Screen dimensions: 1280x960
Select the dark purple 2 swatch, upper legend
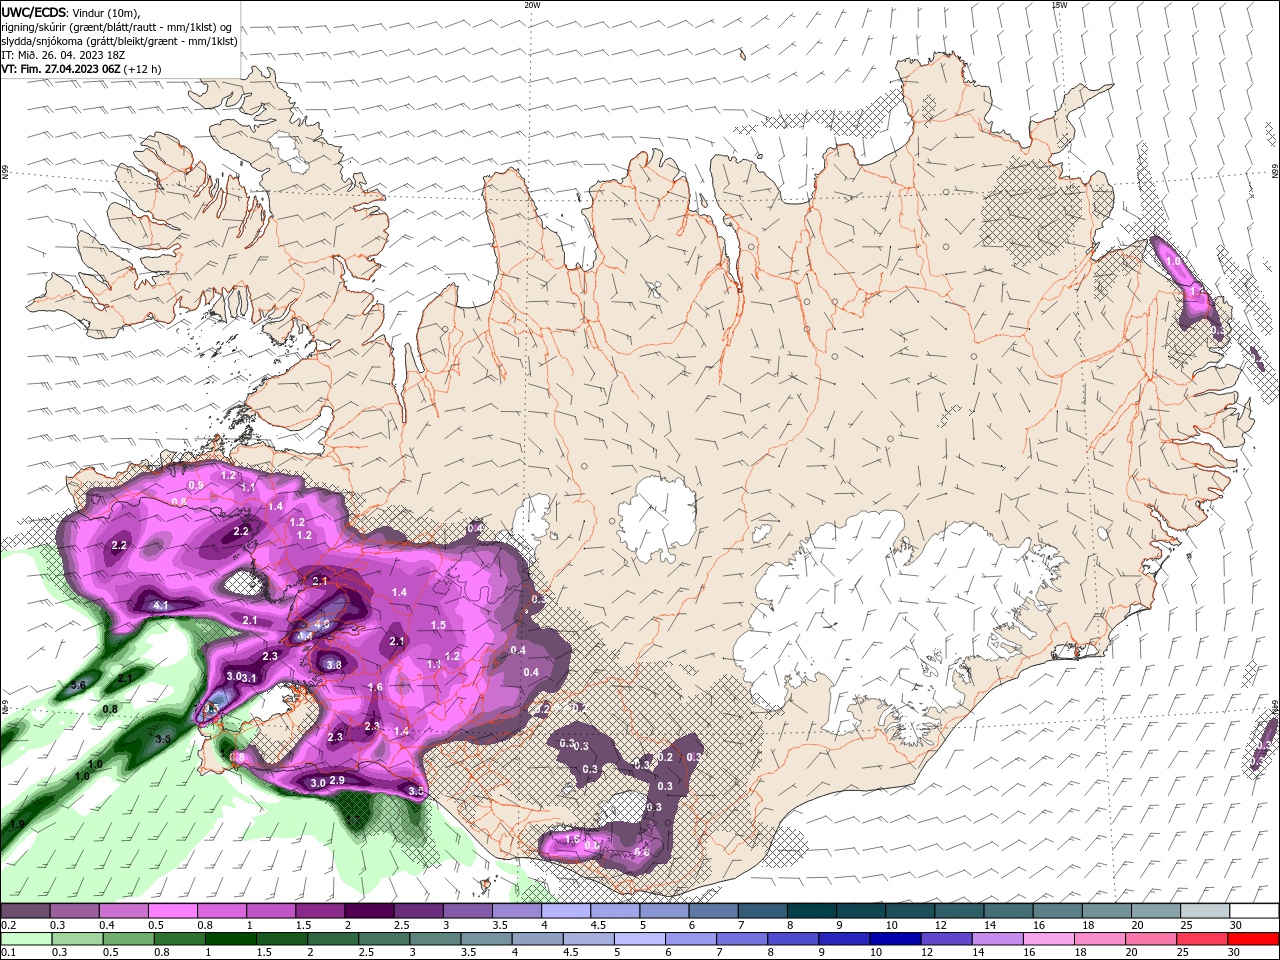[368, 911]
